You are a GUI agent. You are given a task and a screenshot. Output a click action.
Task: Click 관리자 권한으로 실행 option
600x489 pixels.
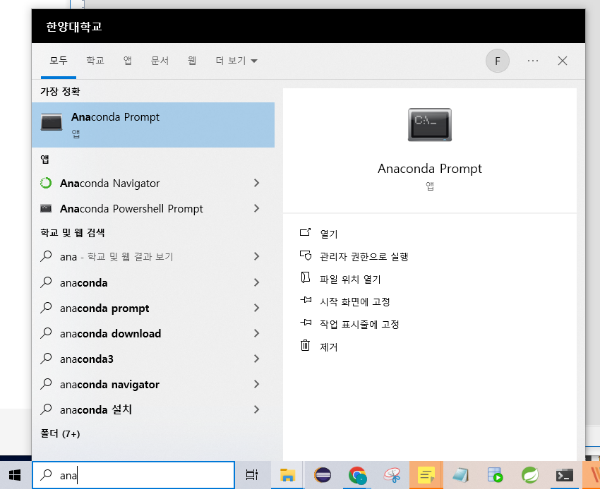[364, 256]
